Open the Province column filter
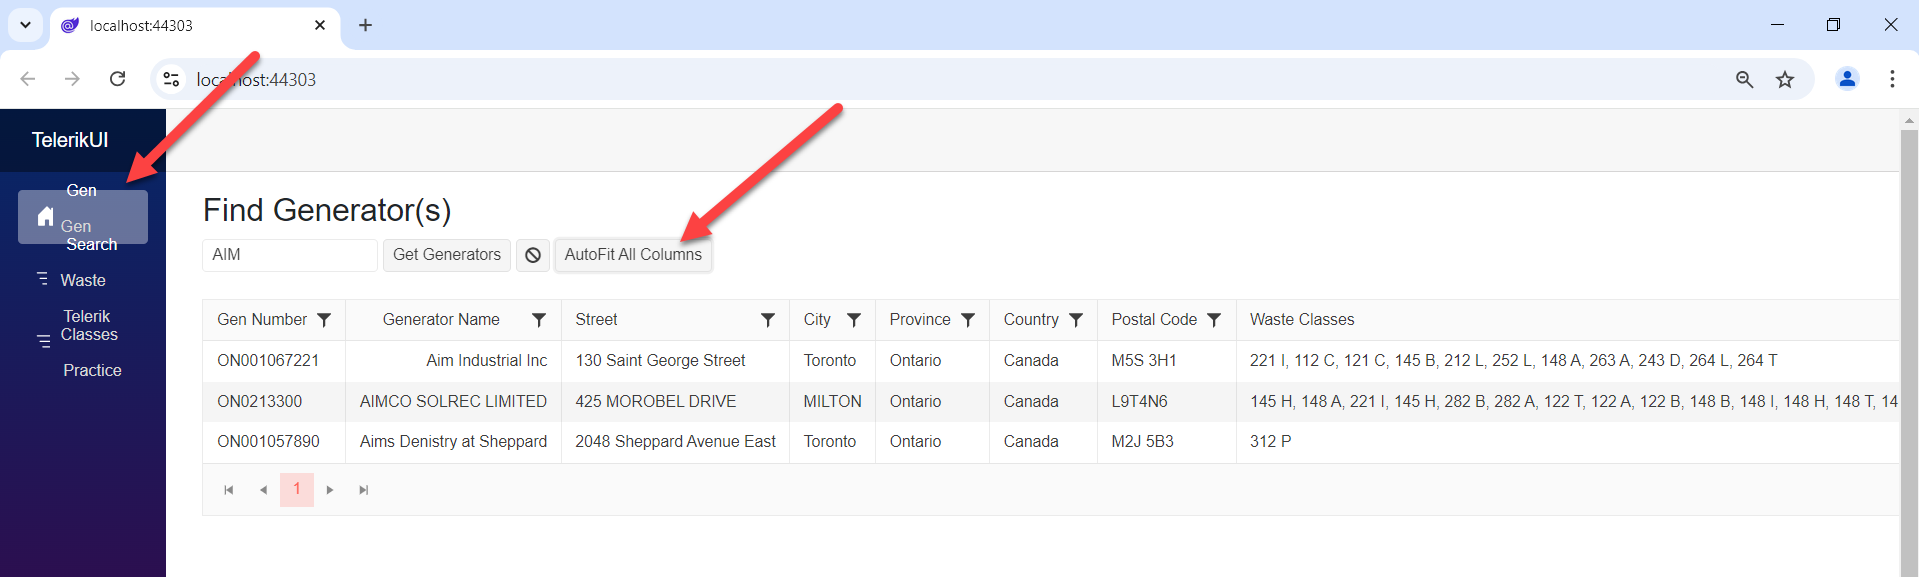The image size is (1919, 577). 968,320
